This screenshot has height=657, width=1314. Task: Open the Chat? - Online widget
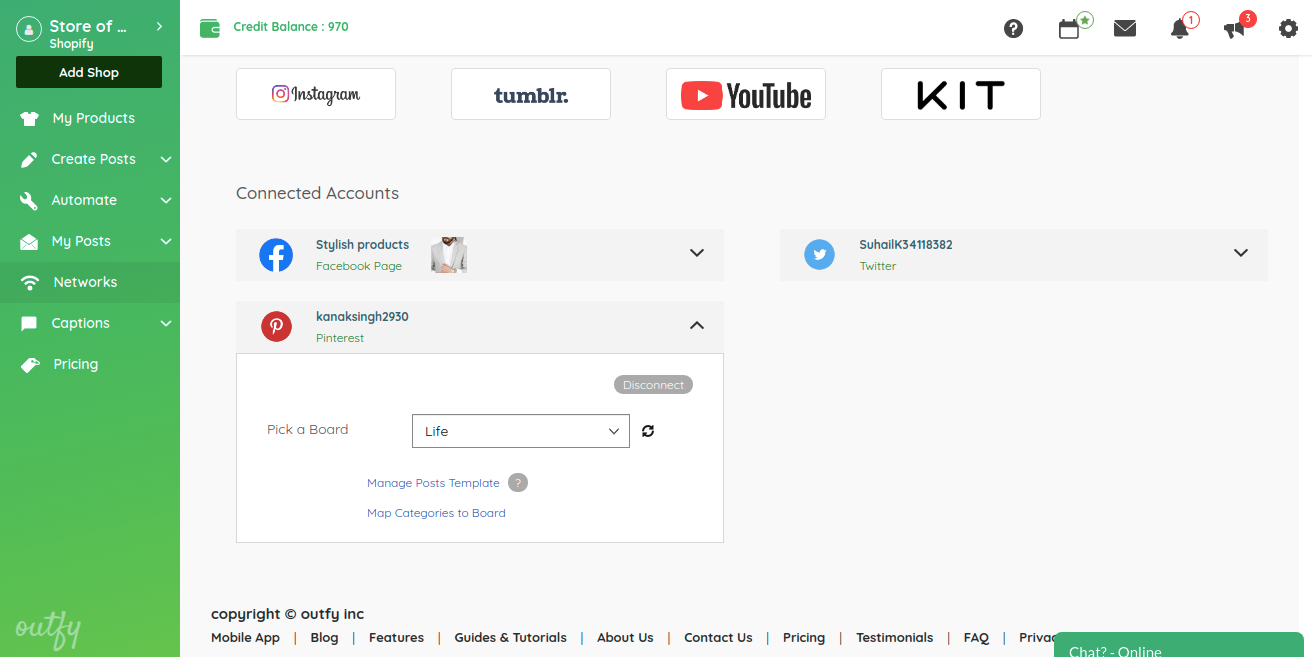pos(1179,645)
